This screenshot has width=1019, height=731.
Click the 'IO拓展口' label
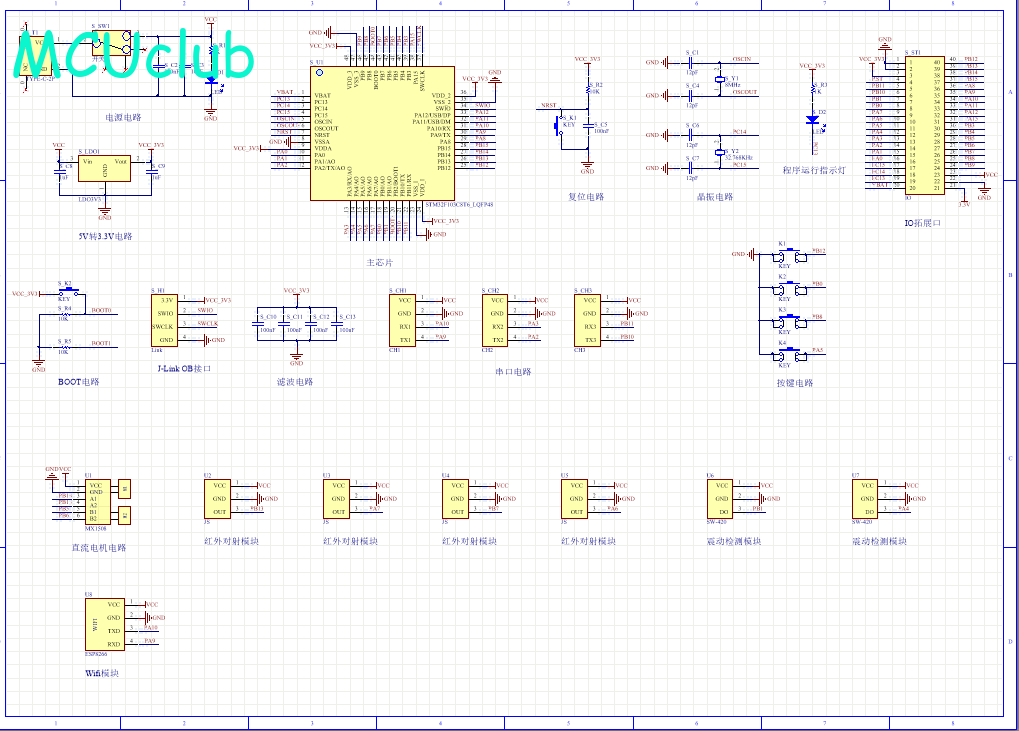[923, 223]
